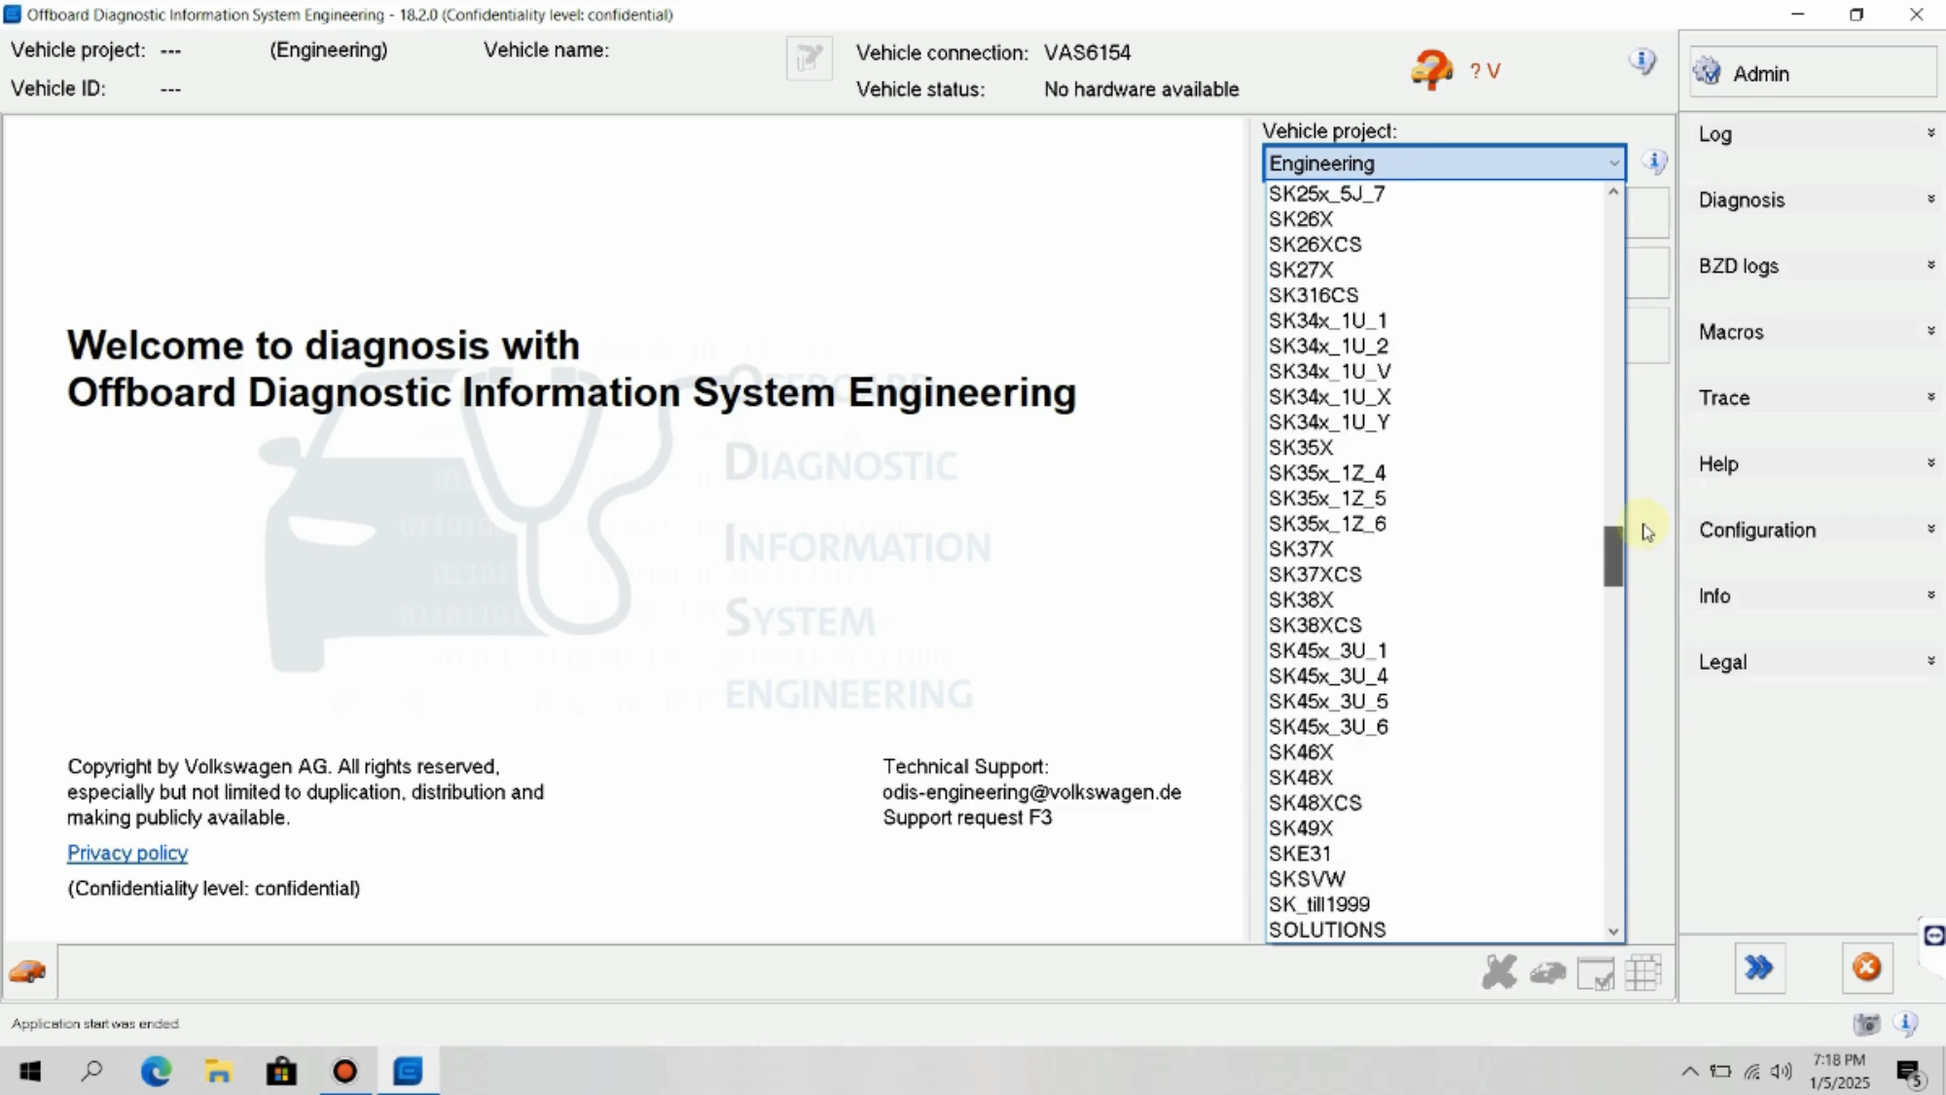Click the screenshot camera icon in status bar
Screen dimensions: 1946x1095
click(x=1866, y=1024)
